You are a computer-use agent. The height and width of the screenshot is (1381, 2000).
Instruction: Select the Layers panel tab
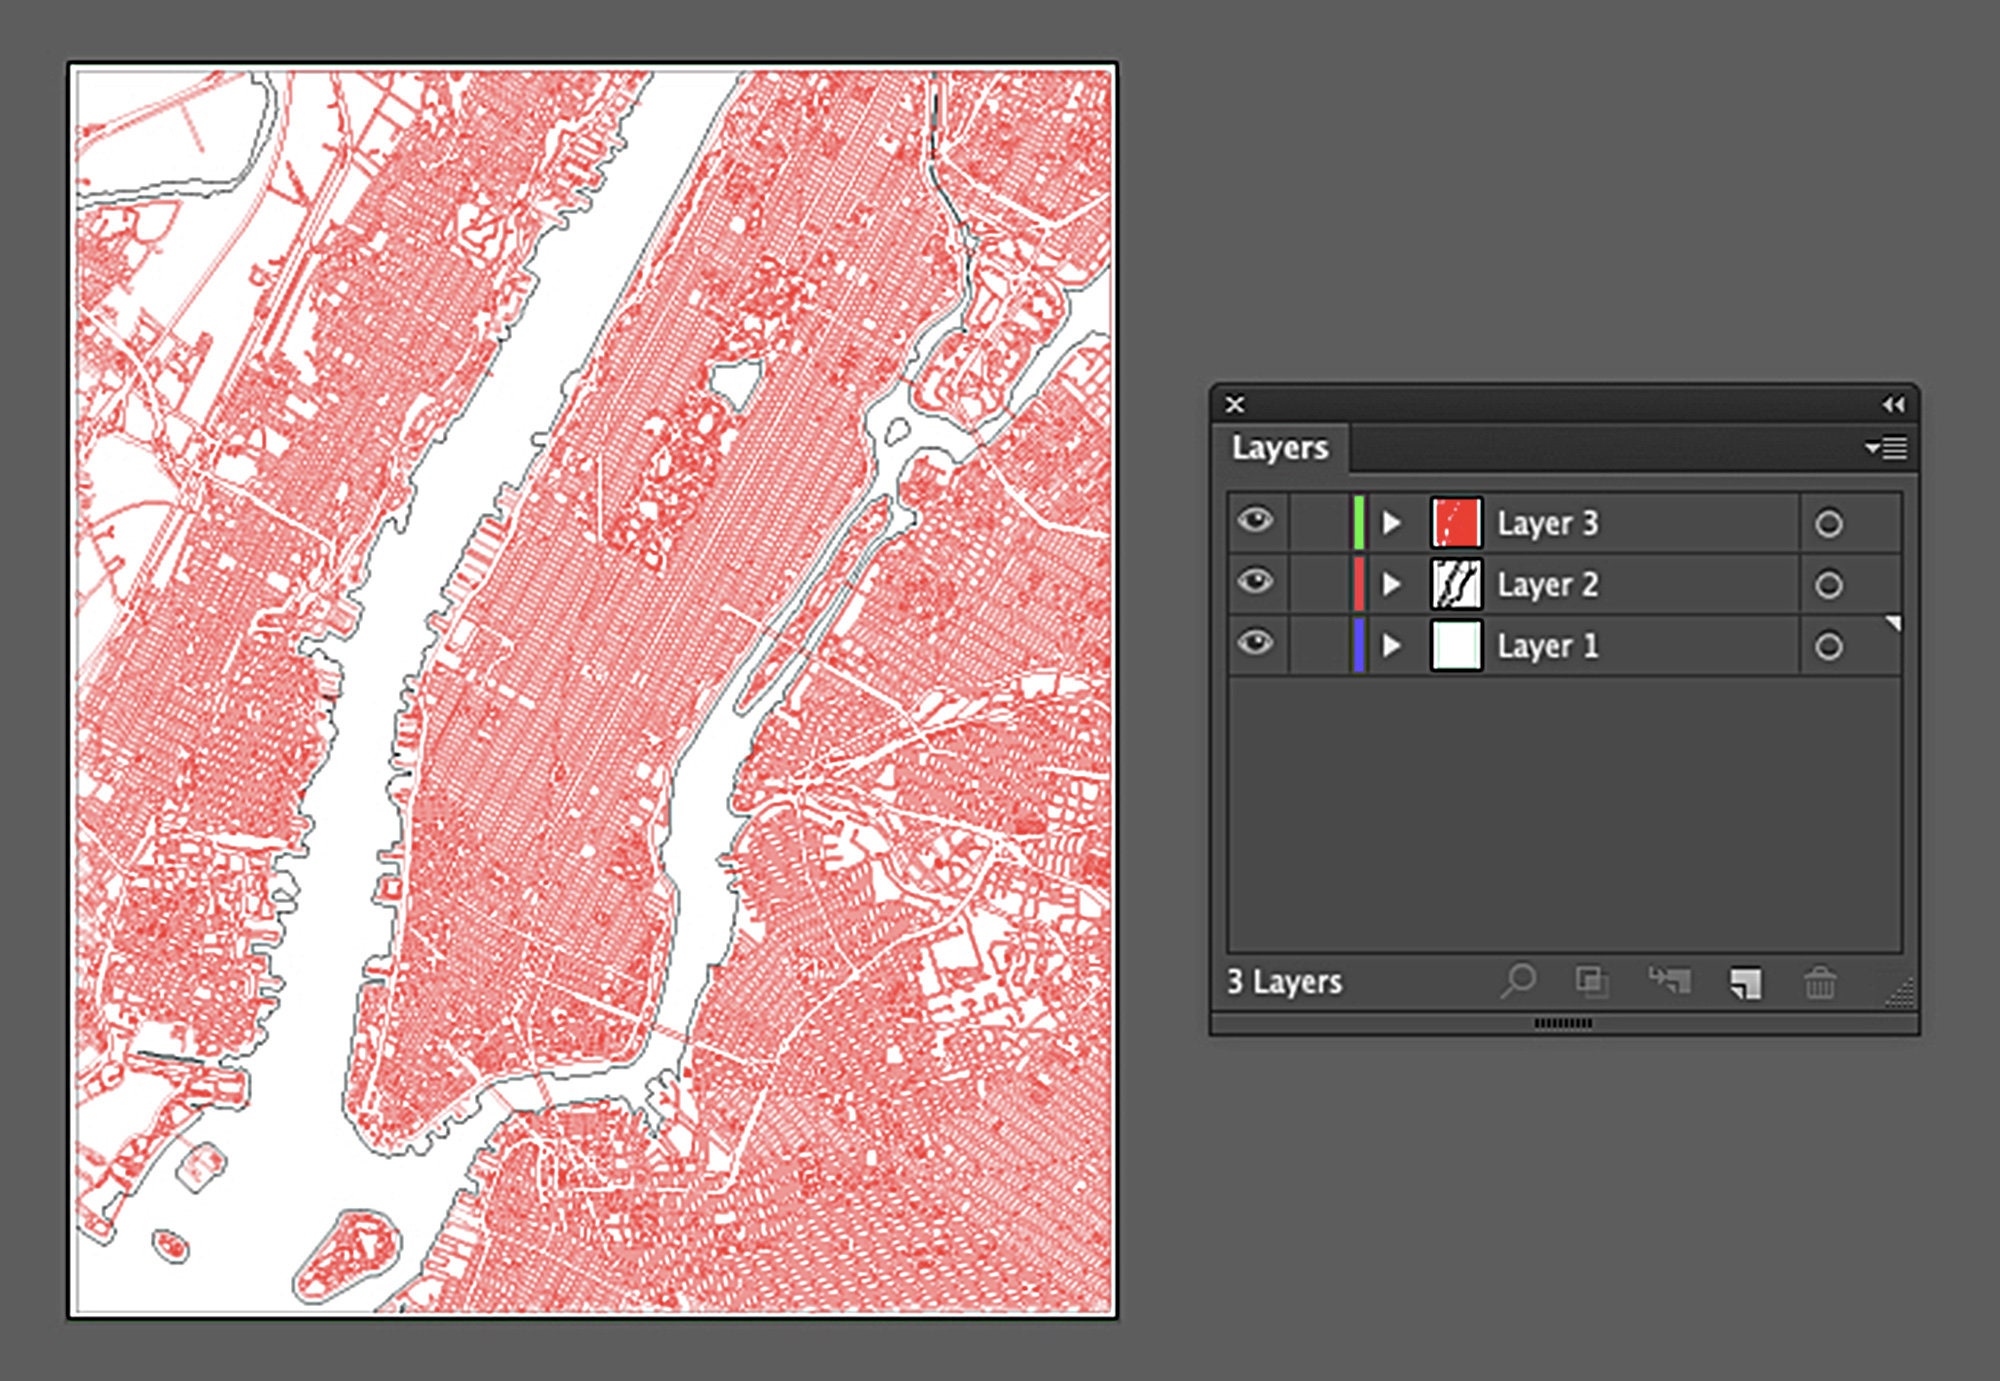1280,449
